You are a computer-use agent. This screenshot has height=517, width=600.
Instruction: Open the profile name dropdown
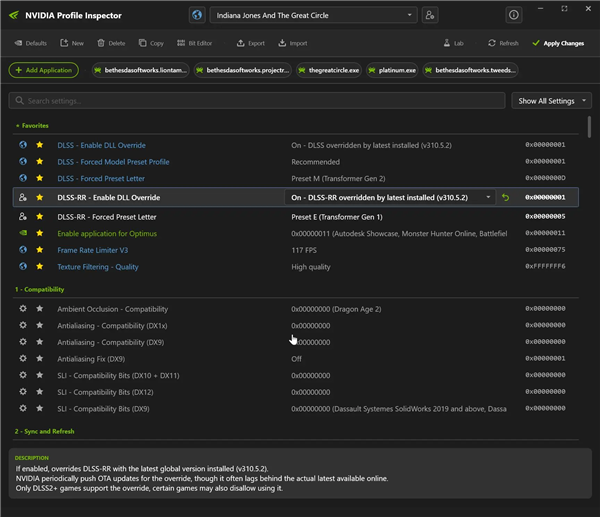tap(313, 15)
